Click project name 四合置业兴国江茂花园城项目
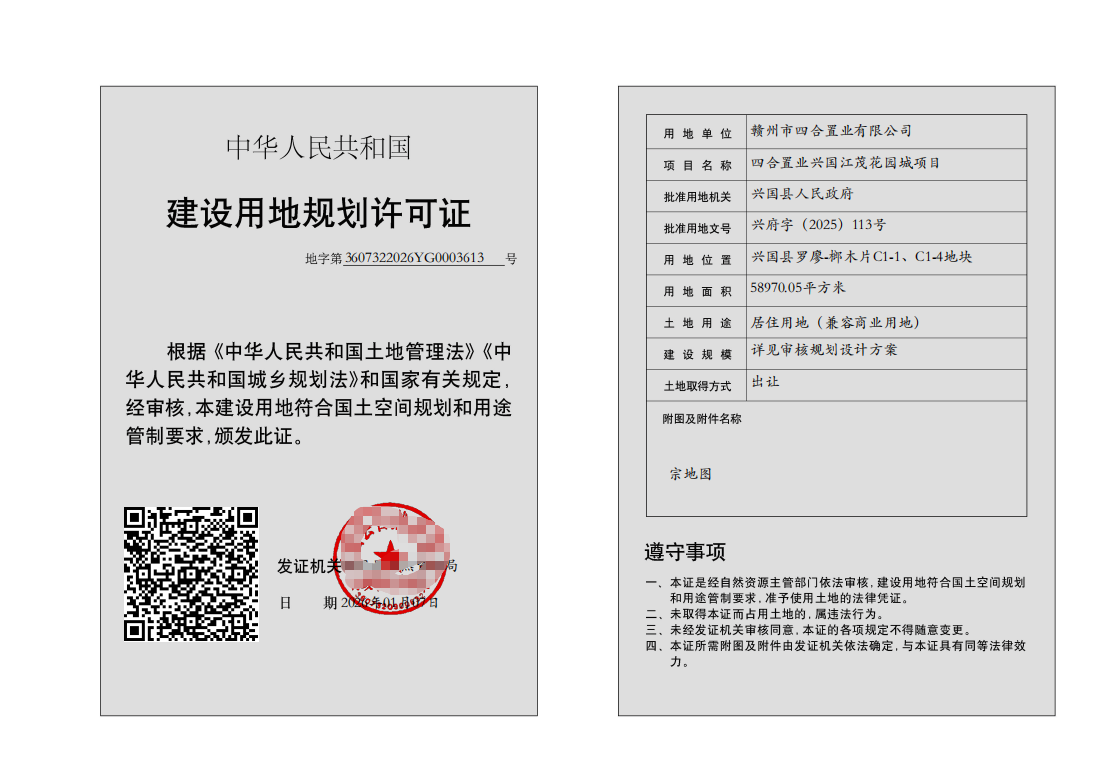The height and width of the screenshot is (763, 1109). pos(845,162)
